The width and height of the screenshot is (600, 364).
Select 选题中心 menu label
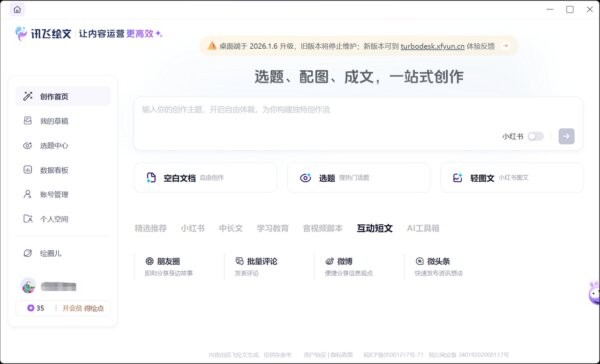click(54, 146)
